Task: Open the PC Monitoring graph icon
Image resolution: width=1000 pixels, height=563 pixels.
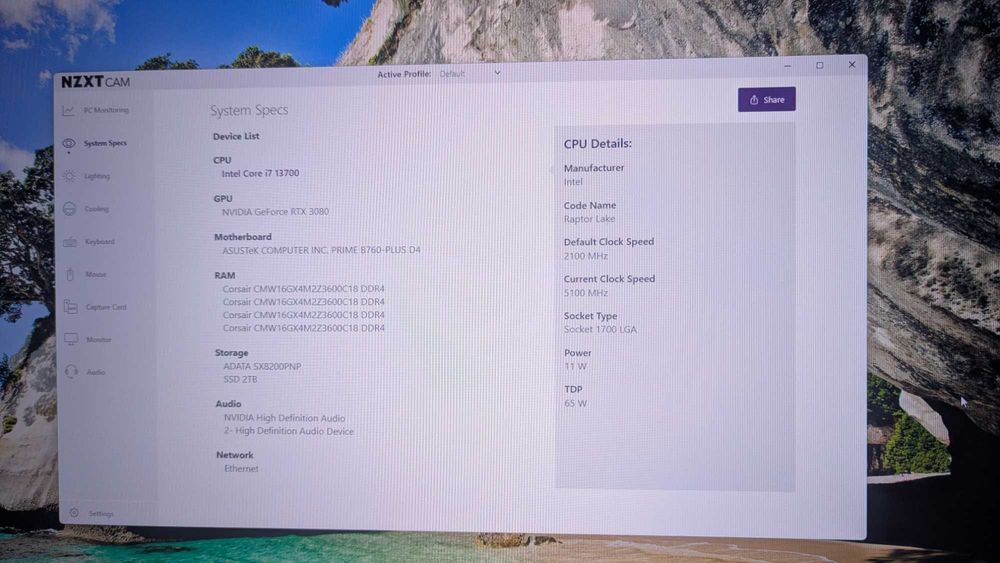Action: pos(68,110)
